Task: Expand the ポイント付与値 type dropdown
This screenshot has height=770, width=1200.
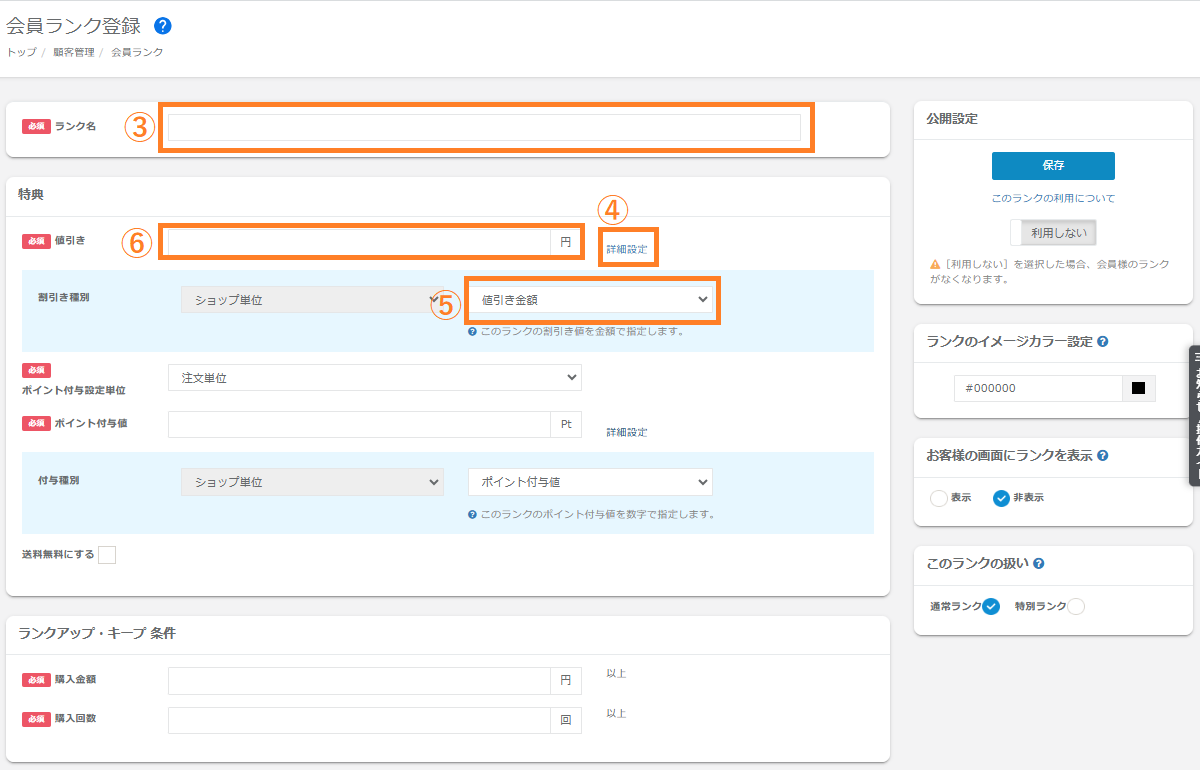Action: click(590, 482)
